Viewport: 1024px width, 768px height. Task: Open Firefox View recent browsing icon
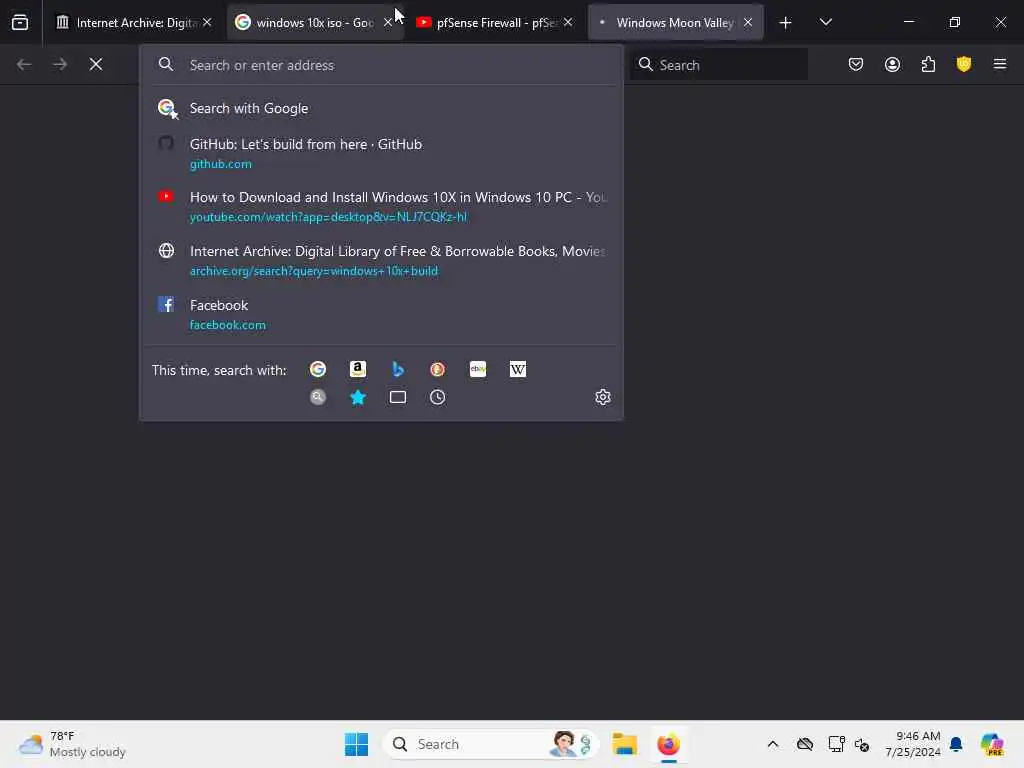20,22
